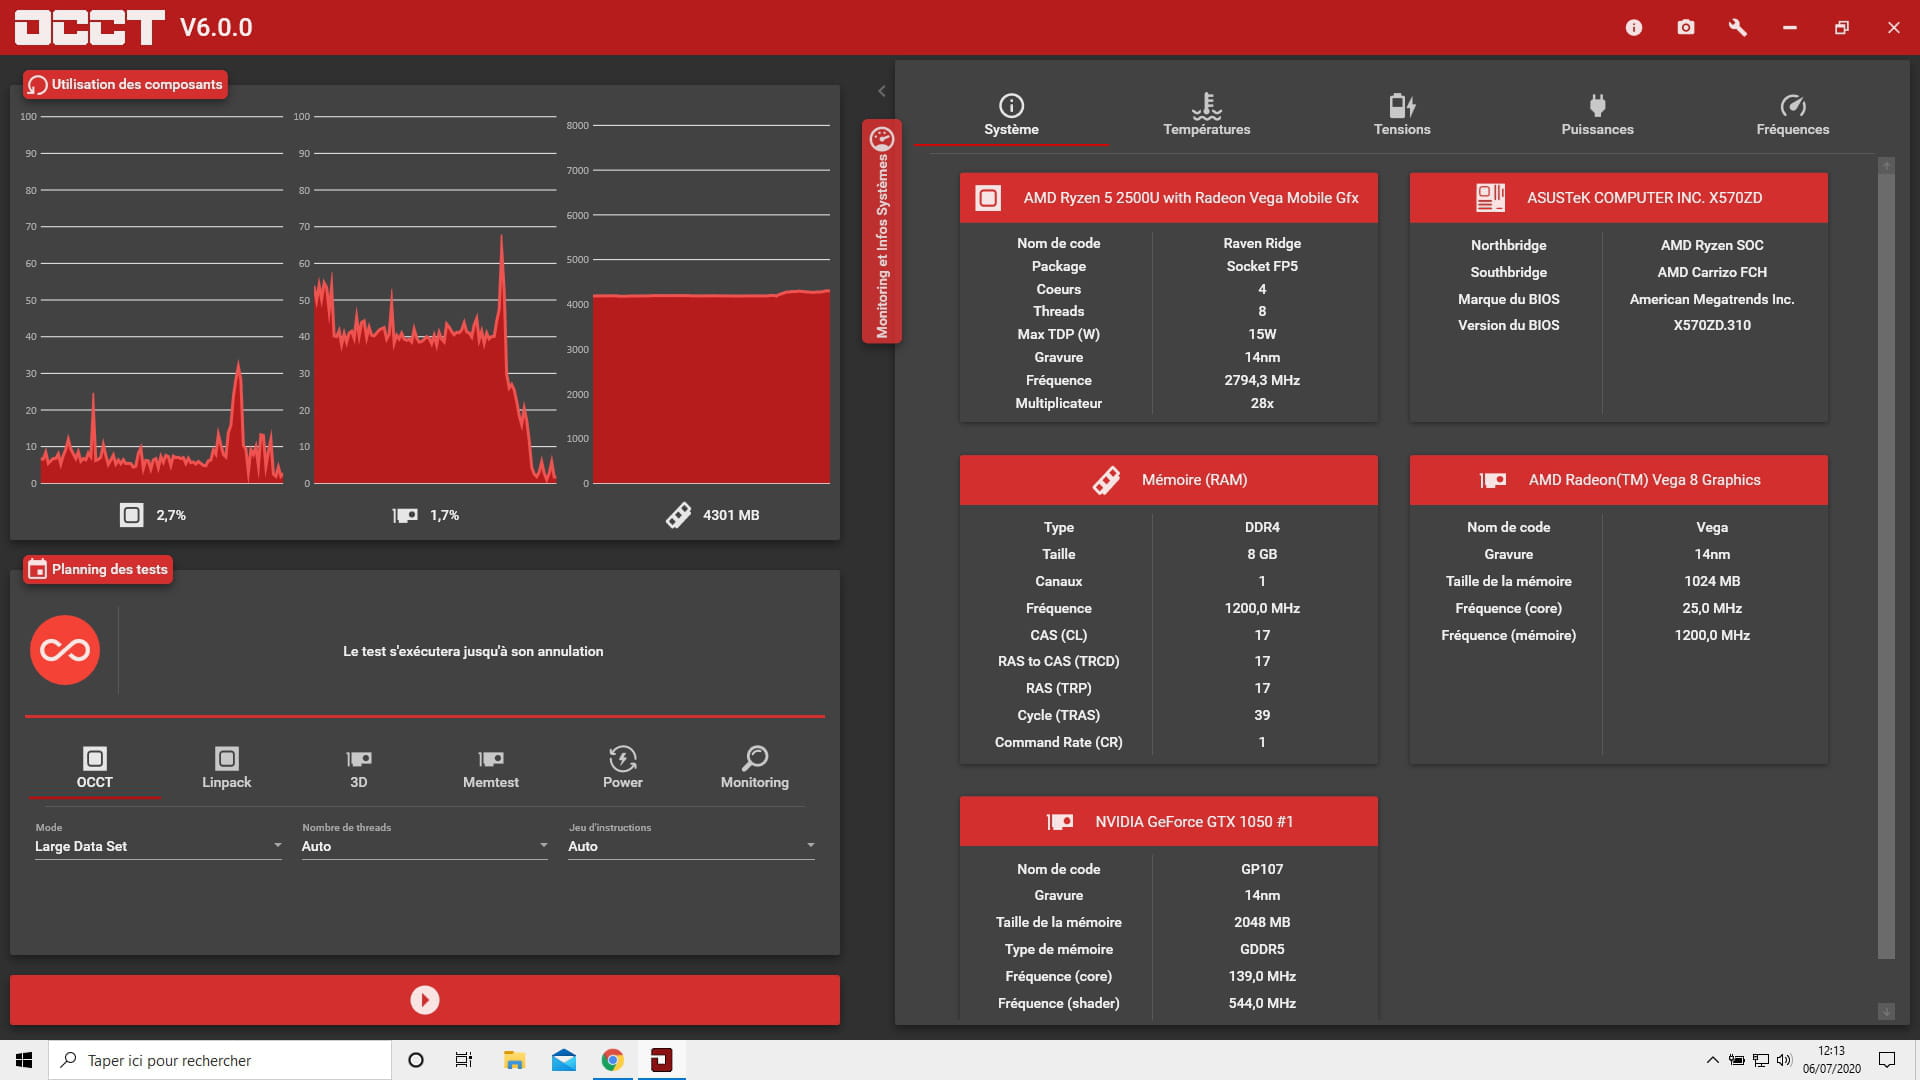Click the Windows search box
Image resolution: width=1920 pixels, height=1080 pixels.
pos(220,1060)
